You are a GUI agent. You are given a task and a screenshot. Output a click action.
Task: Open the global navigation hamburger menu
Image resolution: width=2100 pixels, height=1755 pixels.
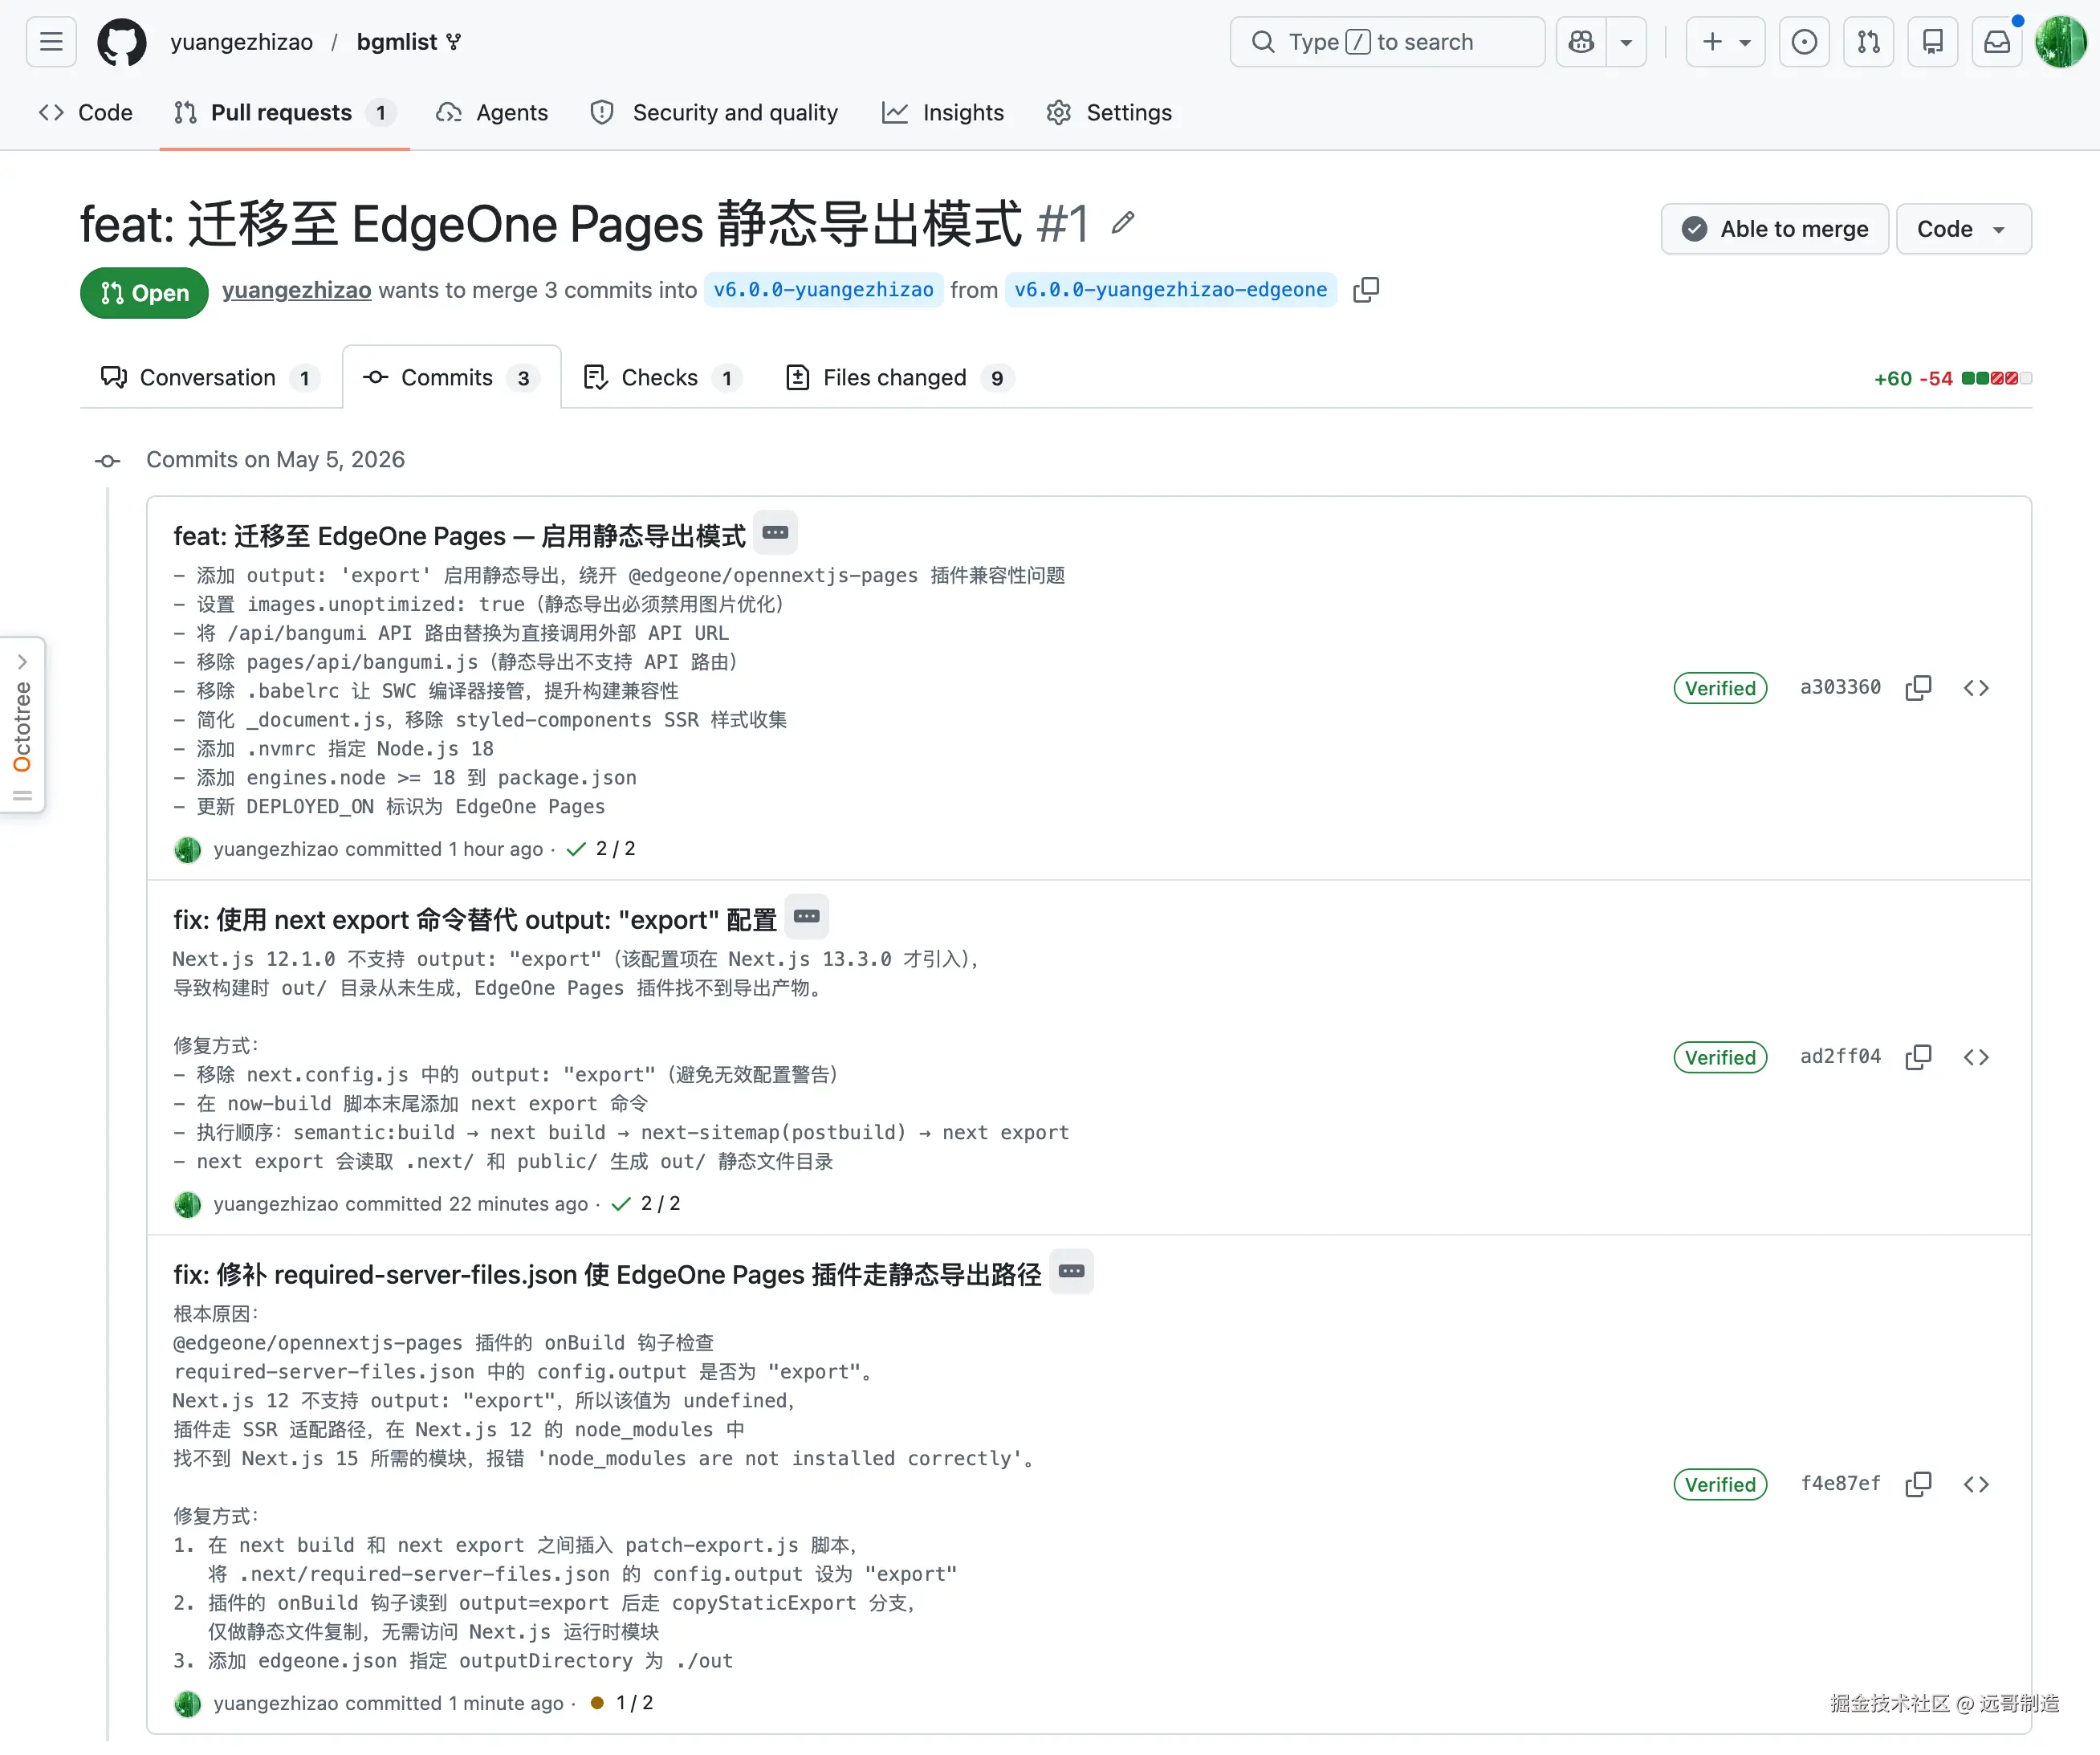click(x=51, y=42)
